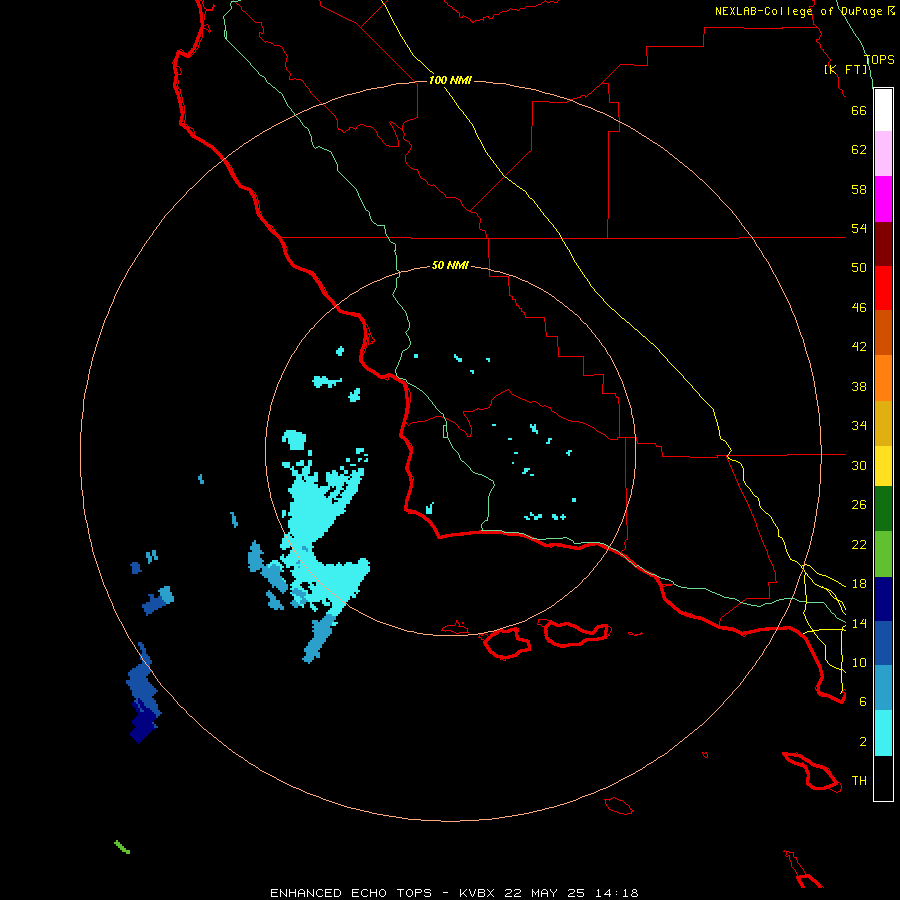900x900 pixels.
Task: Click the '62' legend value
Action: 859,150
